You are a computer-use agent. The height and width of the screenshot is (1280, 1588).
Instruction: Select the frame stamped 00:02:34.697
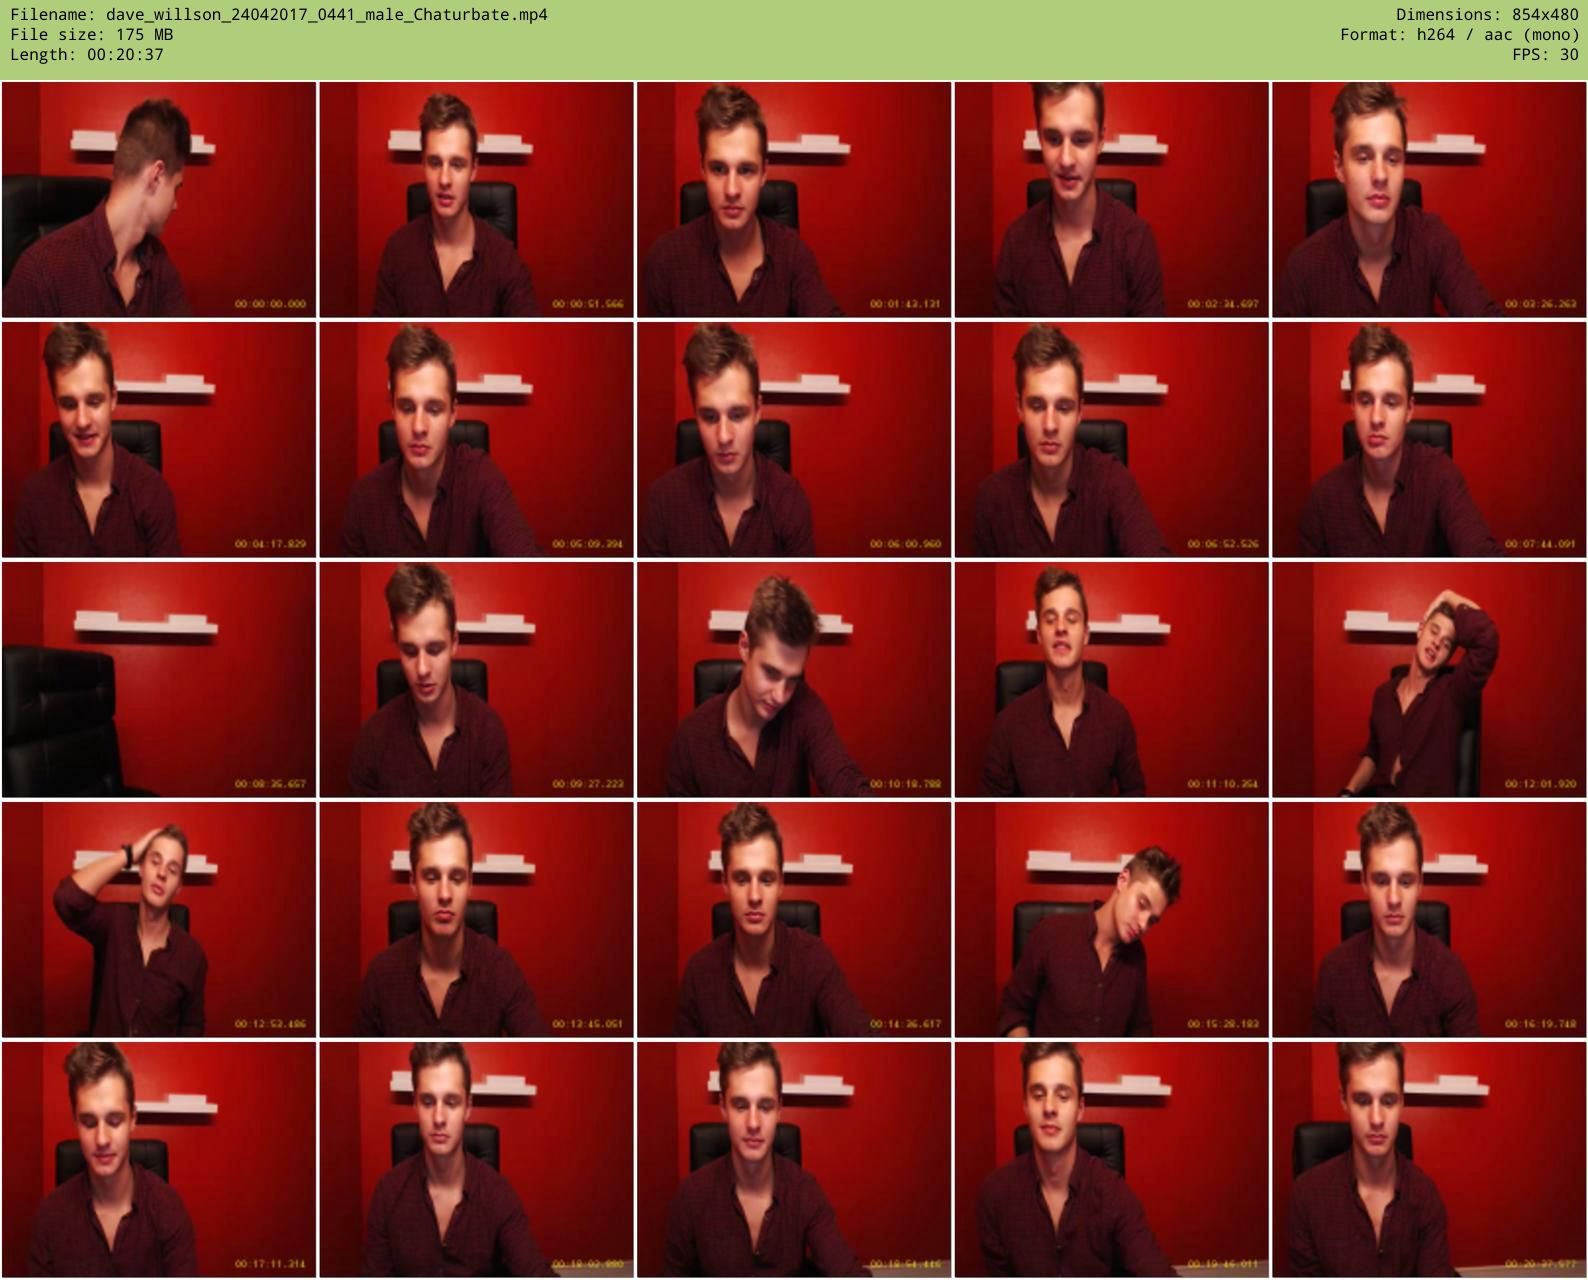(1111, 199)
